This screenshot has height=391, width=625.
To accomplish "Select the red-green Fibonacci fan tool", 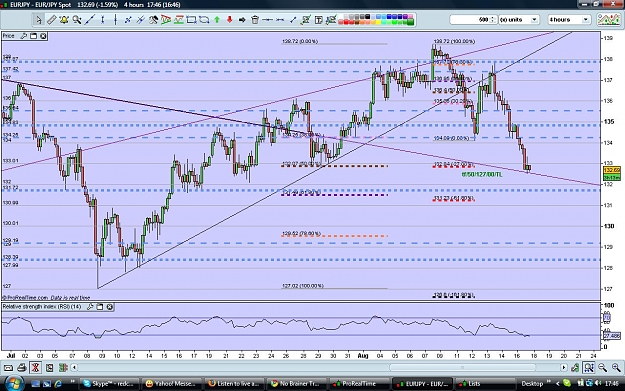I will tap(166, 20).
